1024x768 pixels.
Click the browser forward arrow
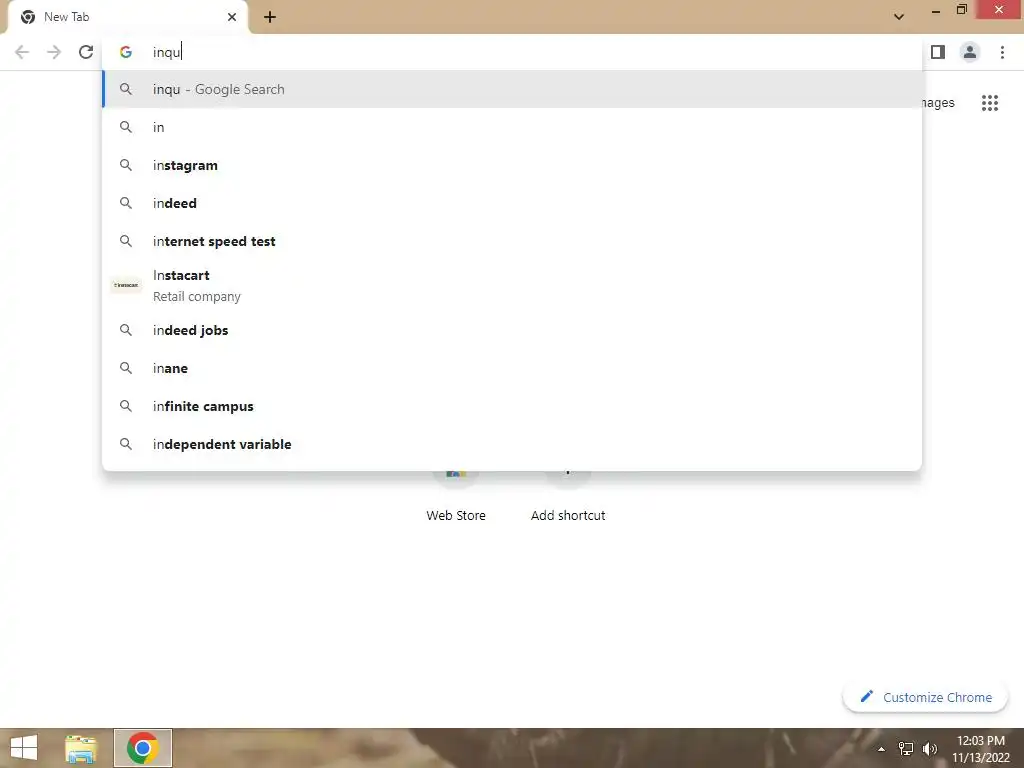54,52
